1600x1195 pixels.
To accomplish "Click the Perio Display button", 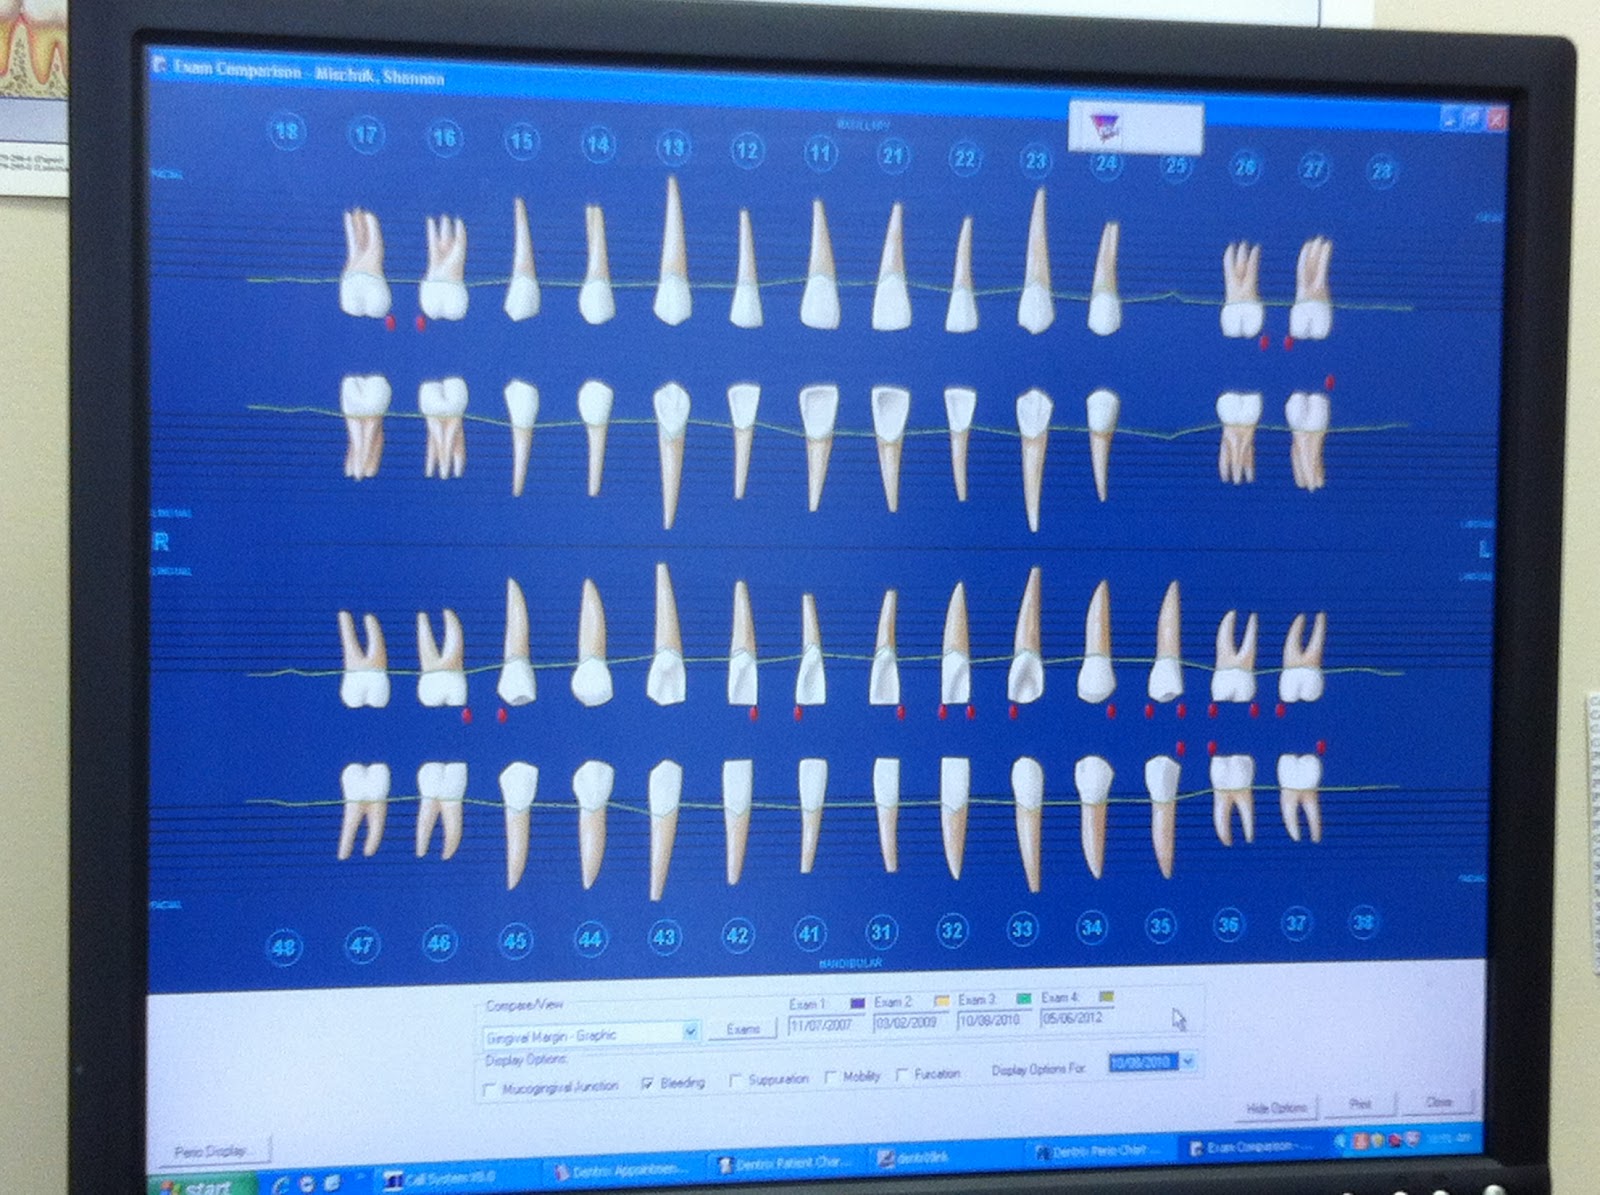I will pos(211,1152).
